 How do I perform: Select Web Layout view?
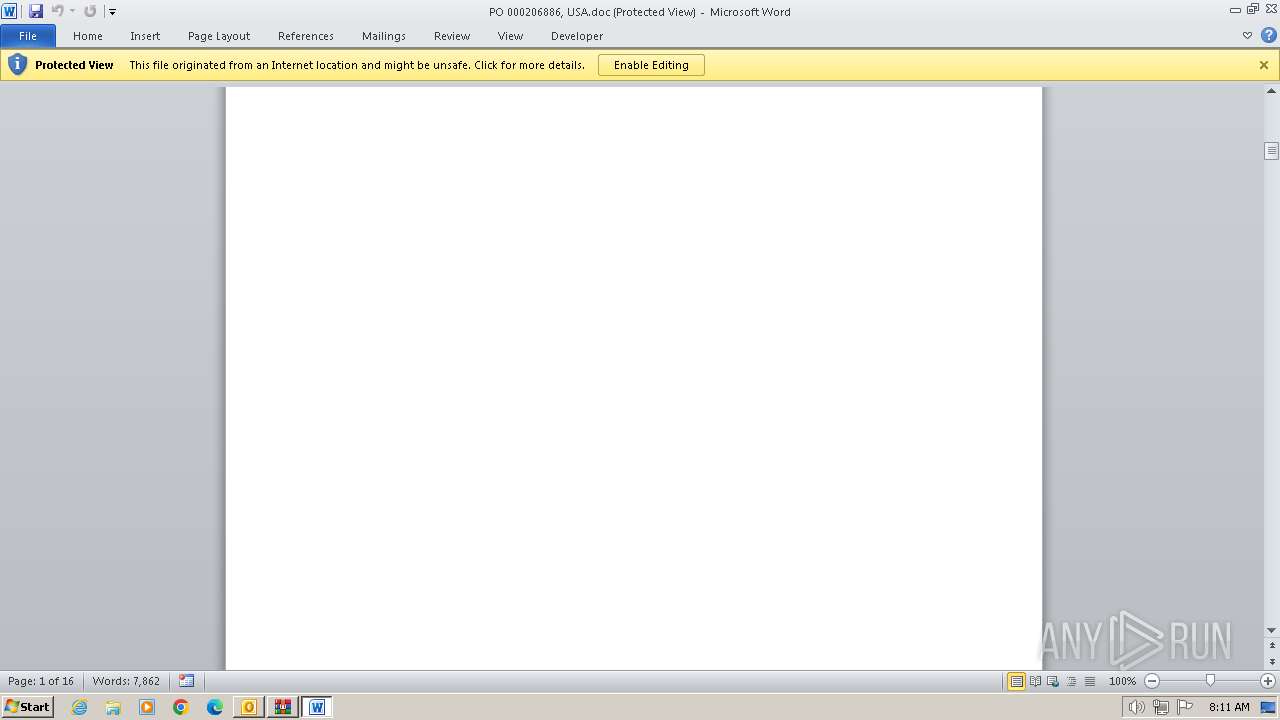pos(1053,681)
